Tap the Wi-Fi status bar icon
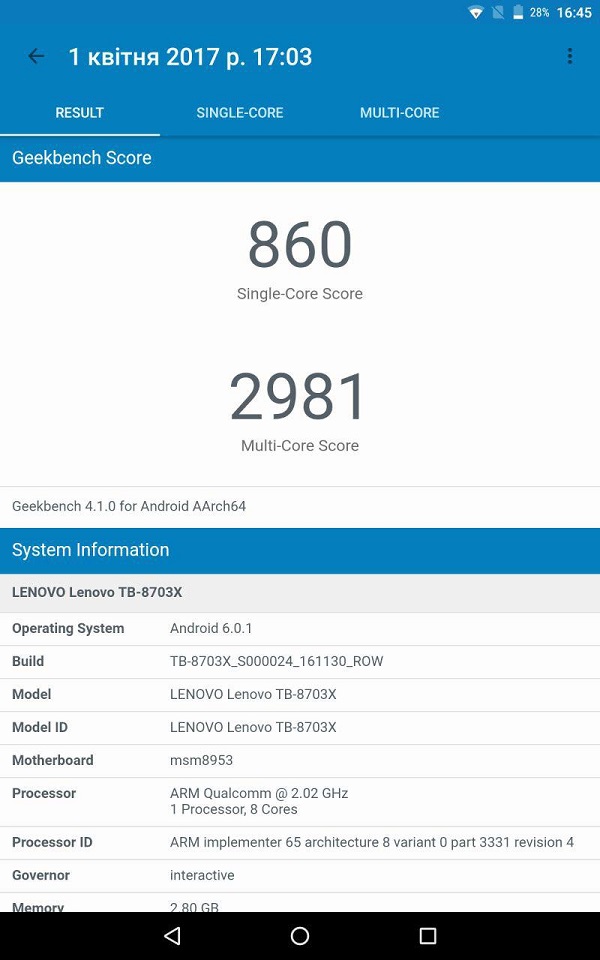The image size is (600, 960). pyautogui.click(x=476, y=13)
